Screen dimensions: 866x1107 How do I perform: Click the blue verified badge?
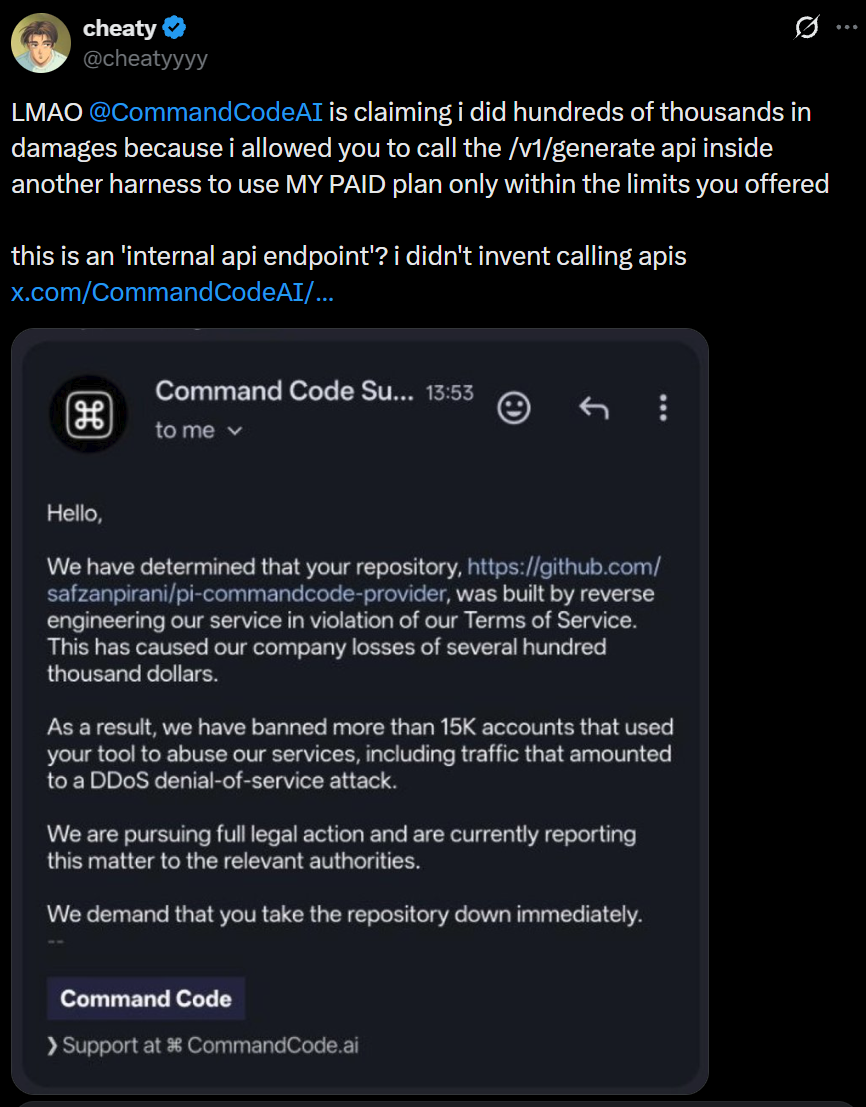pyautogui.click(x=174, y=28)
